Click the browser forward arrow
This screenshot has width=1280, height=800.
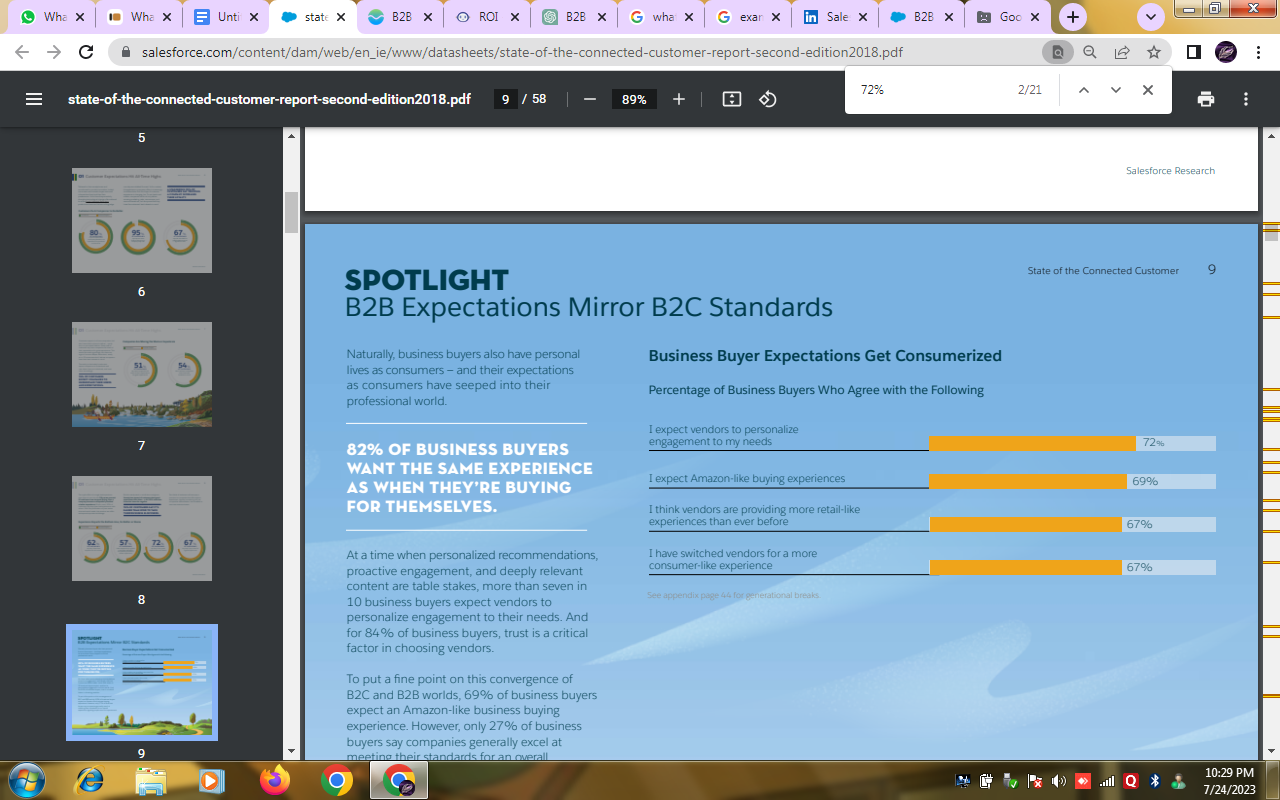54,52
